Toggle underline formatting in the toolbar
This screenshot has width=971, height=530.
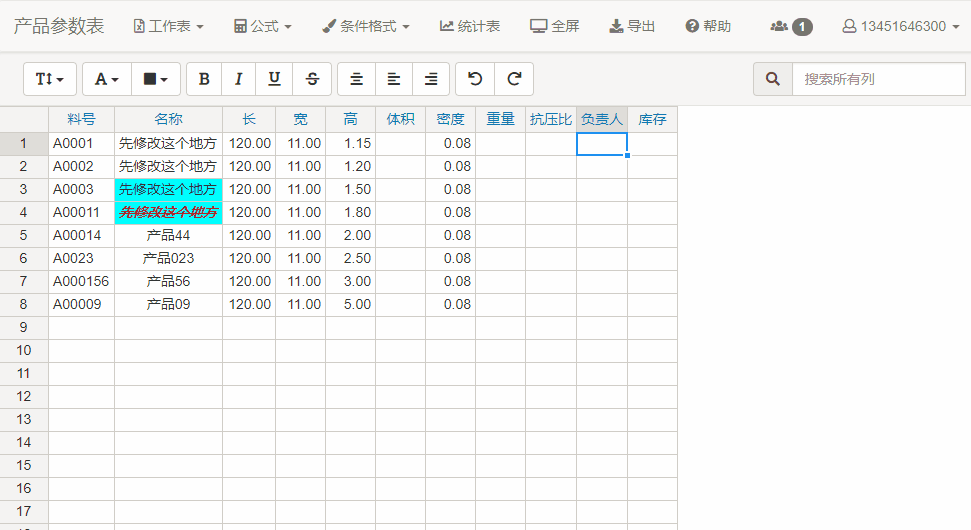(273, 79)
